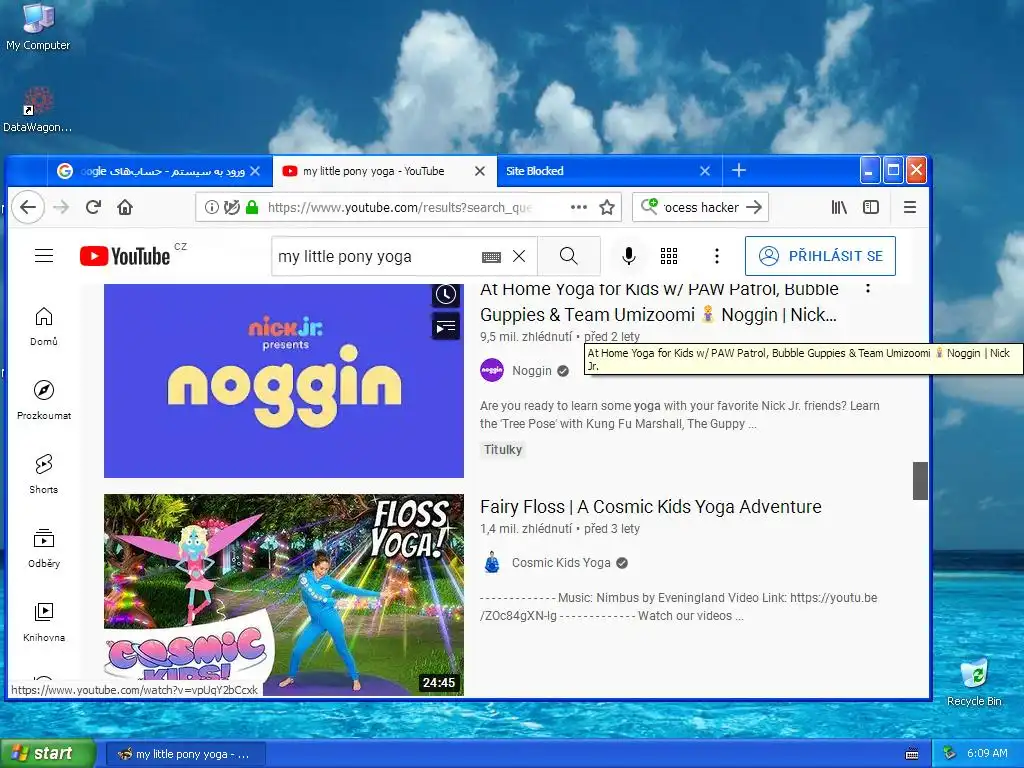
Task: Close the Site Blocked tab
Action: 705,171
